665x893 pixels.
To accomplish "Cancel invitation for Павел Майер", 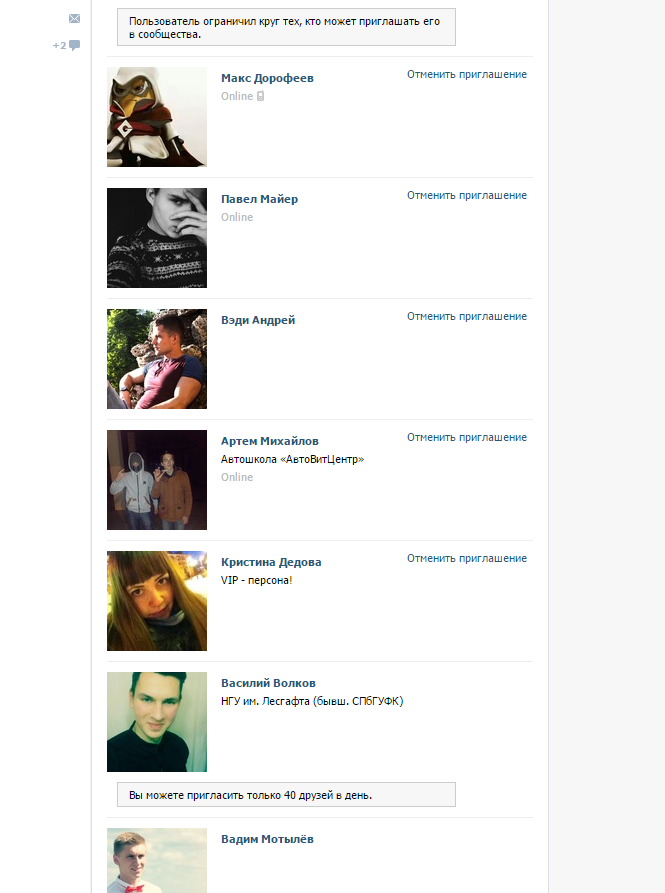I will tap(467, 195).
